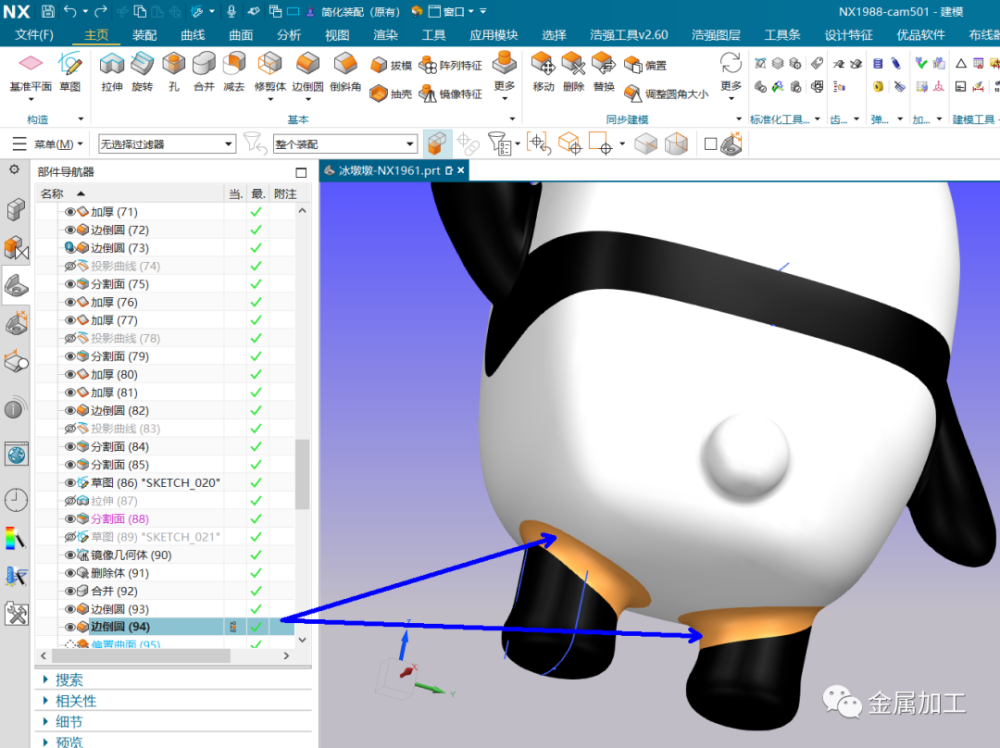
Task: Switch to the 装配 ribbon tab
Action: (x=144, y=35)
